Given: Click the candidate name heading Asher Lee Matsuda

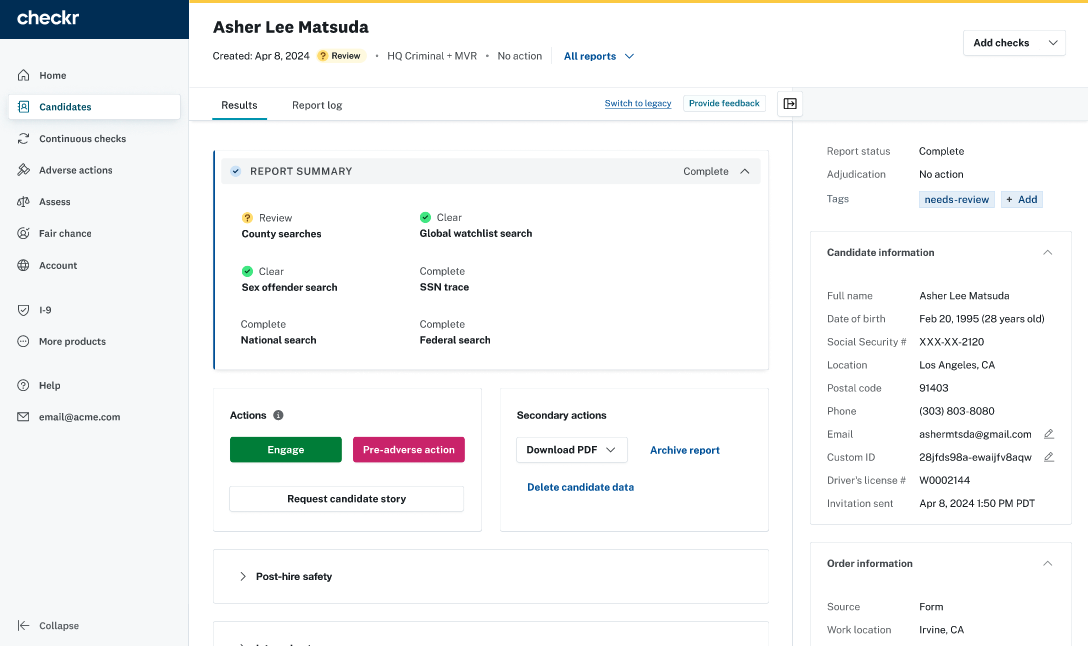Looking at the screenshot, I should point(291,27).
